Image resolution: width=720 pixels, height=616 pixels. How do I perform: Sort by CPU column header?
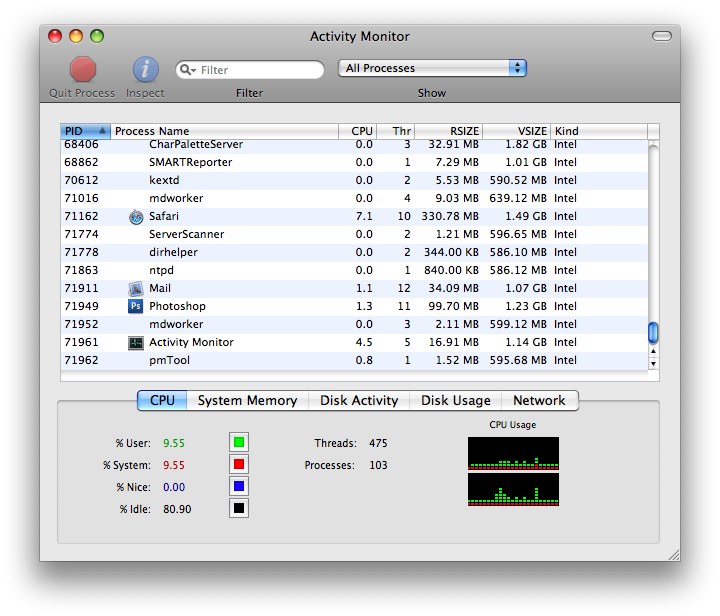tap(358, 131)
